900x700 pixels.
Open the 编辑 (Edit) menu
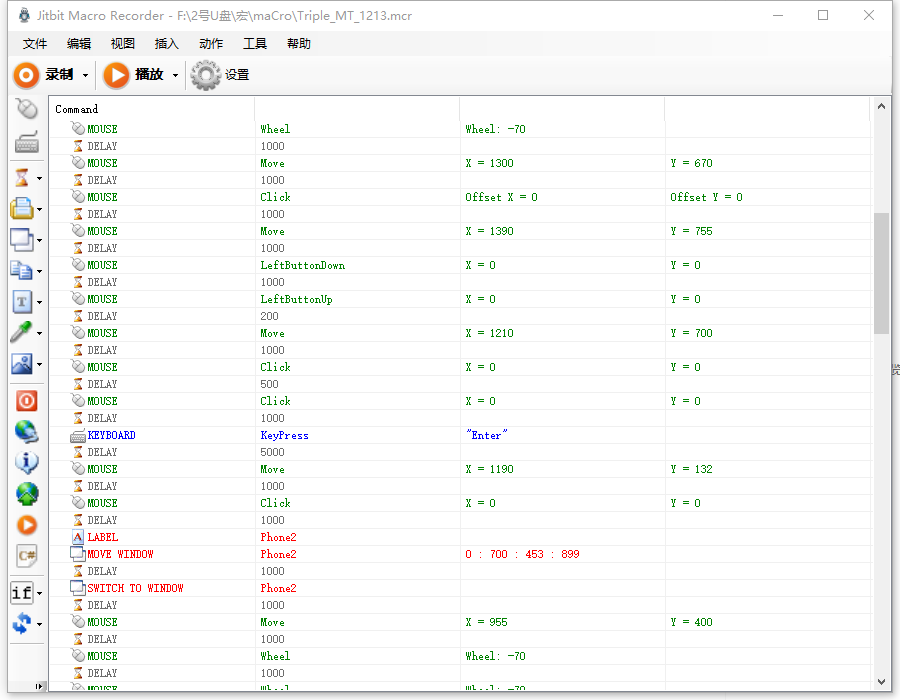coord(79,44)
